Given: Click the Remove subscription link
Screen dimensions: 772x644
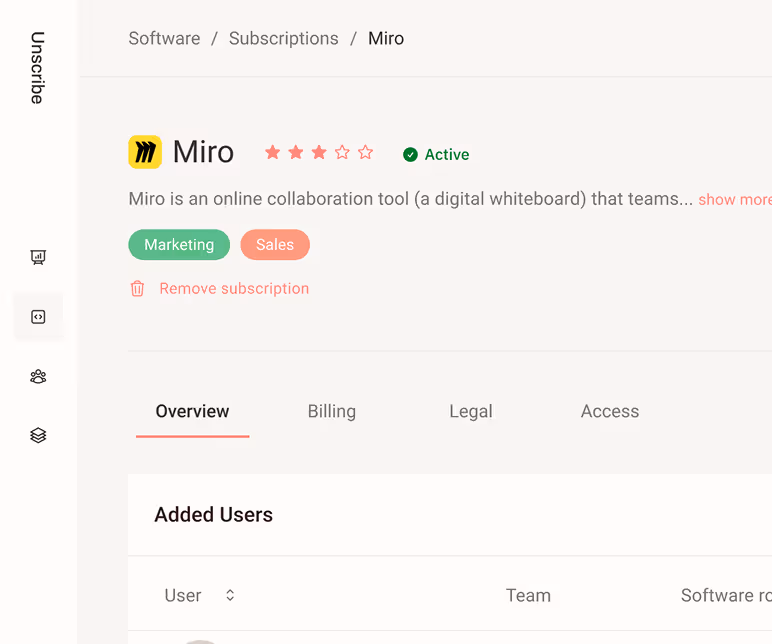Looking at the screenshot, I should (234, 289).
